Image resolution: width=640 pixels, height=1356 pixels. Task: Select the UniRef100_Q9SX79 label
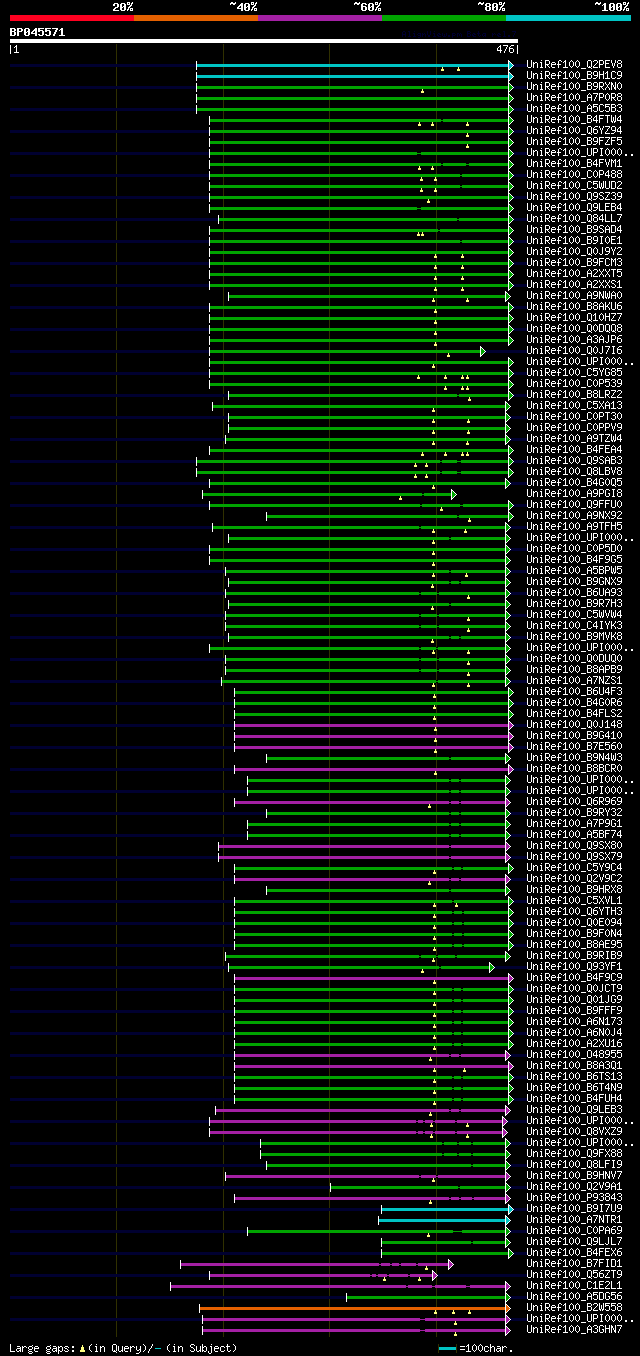point(574,856)
